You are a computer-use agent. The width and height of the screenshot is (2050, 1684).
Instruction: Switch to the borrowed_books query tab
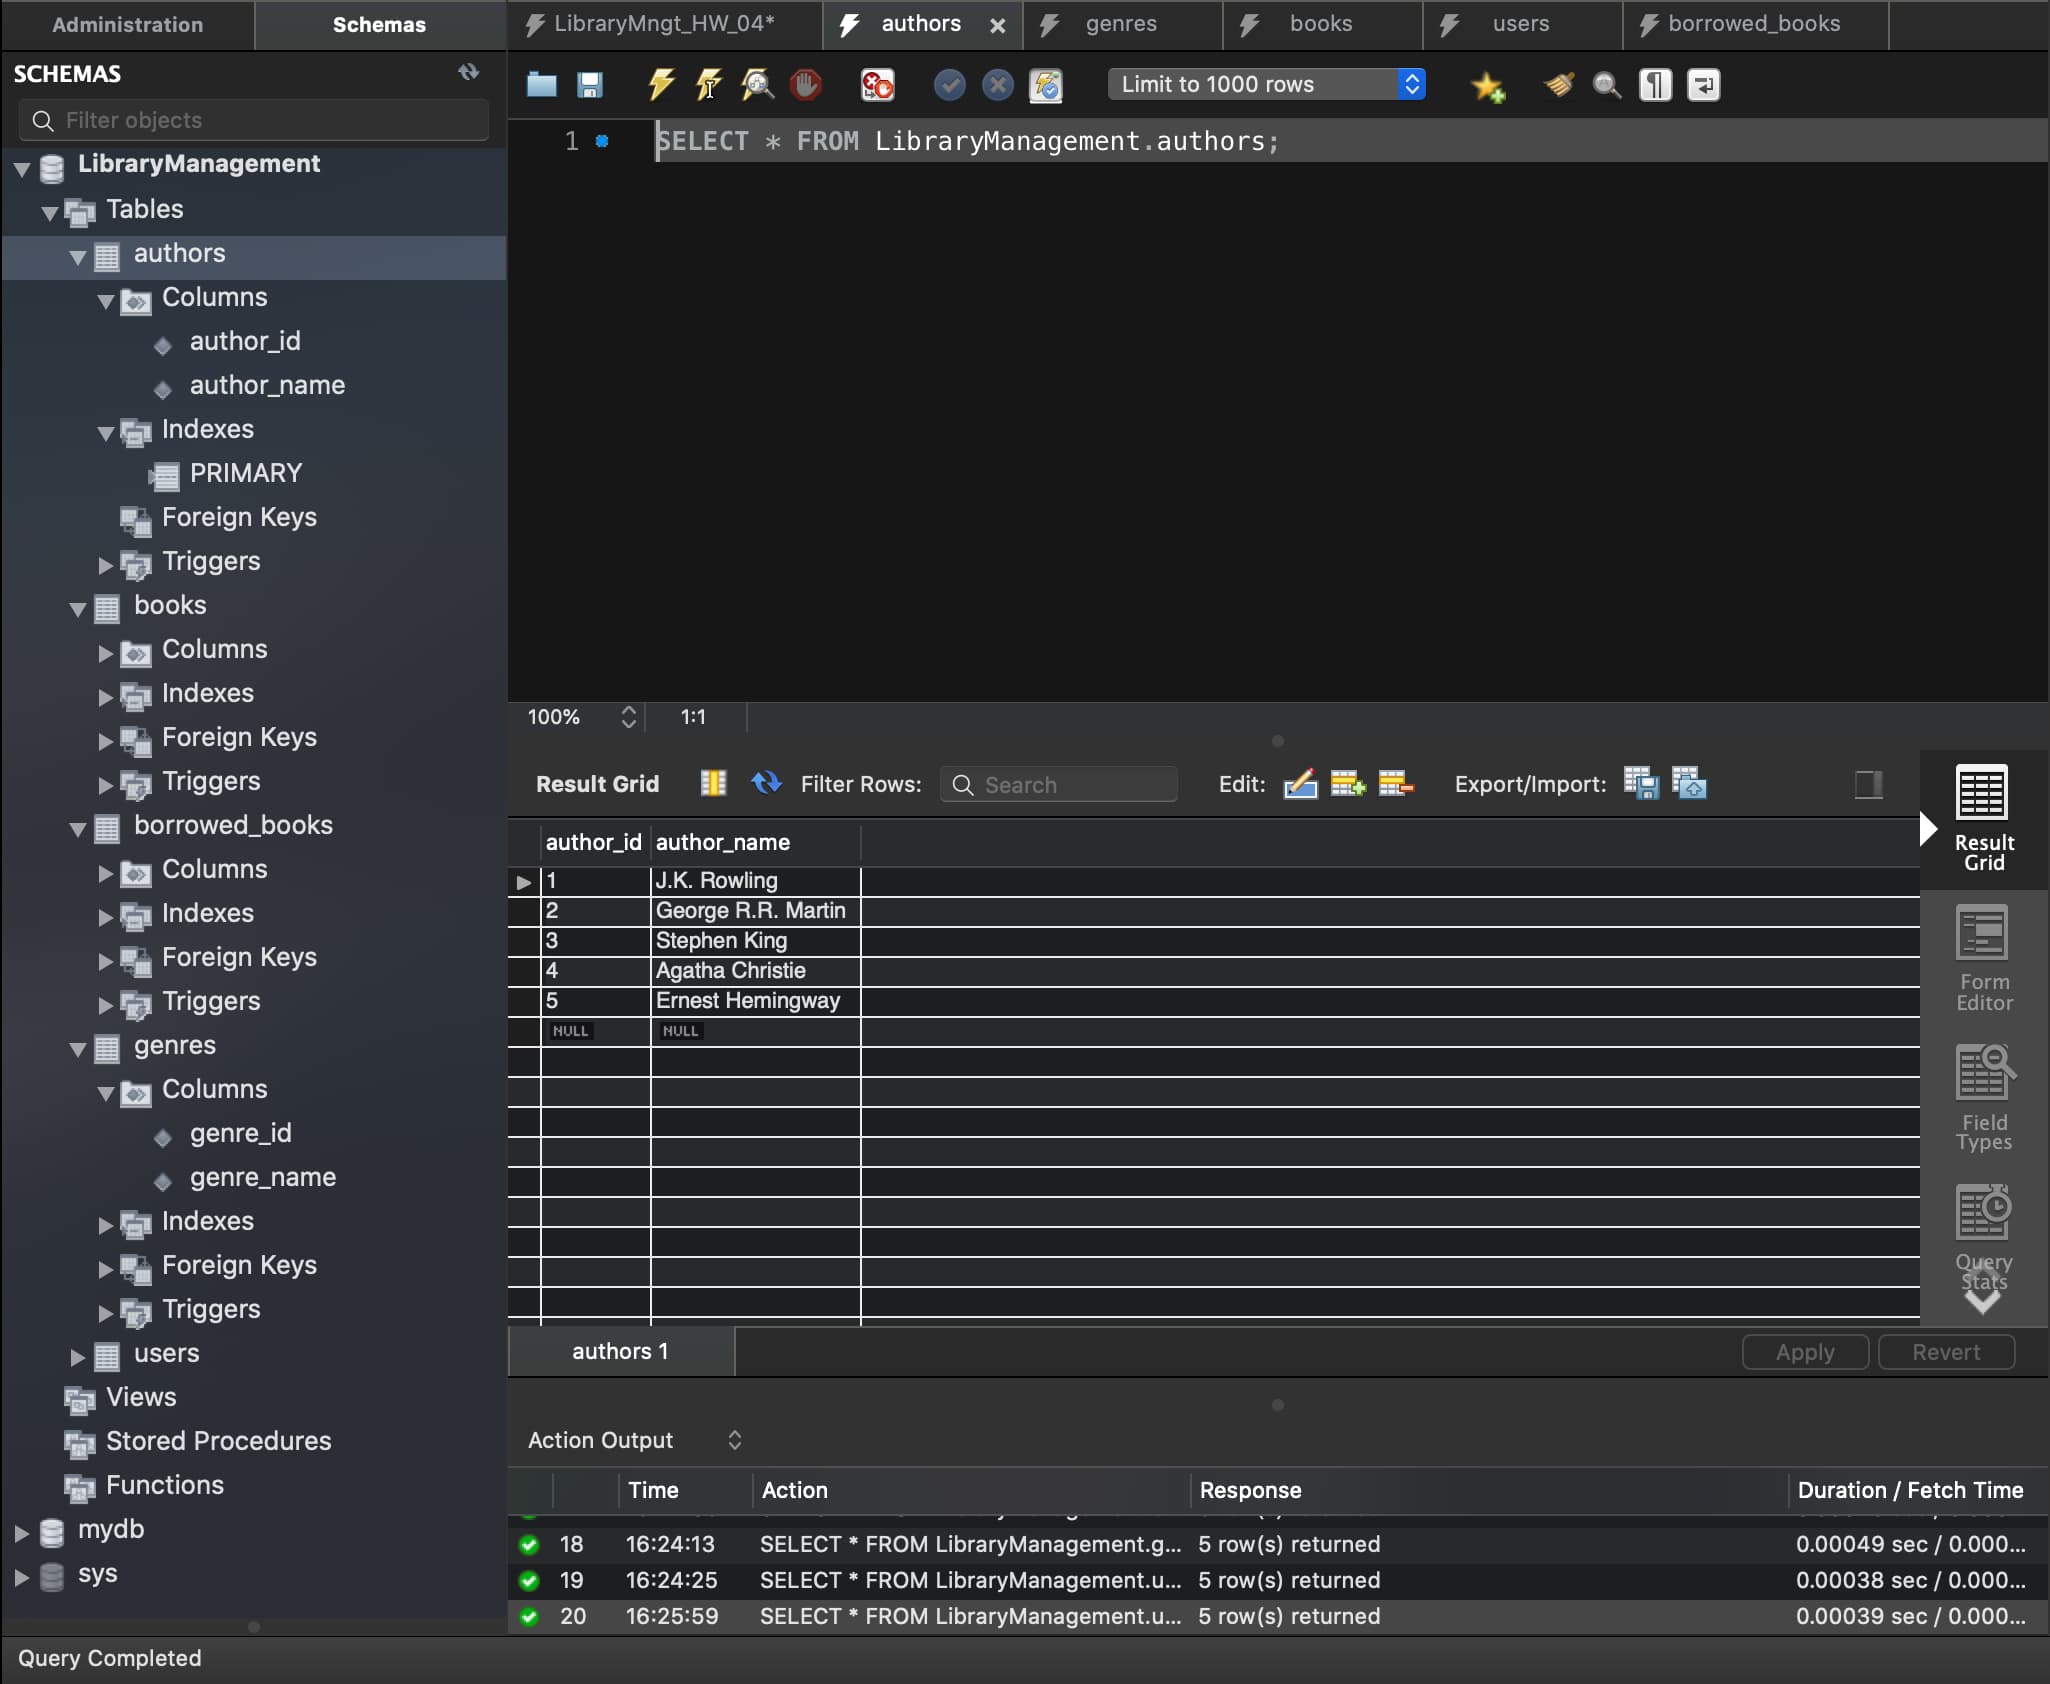click(x=1753, y=24)
